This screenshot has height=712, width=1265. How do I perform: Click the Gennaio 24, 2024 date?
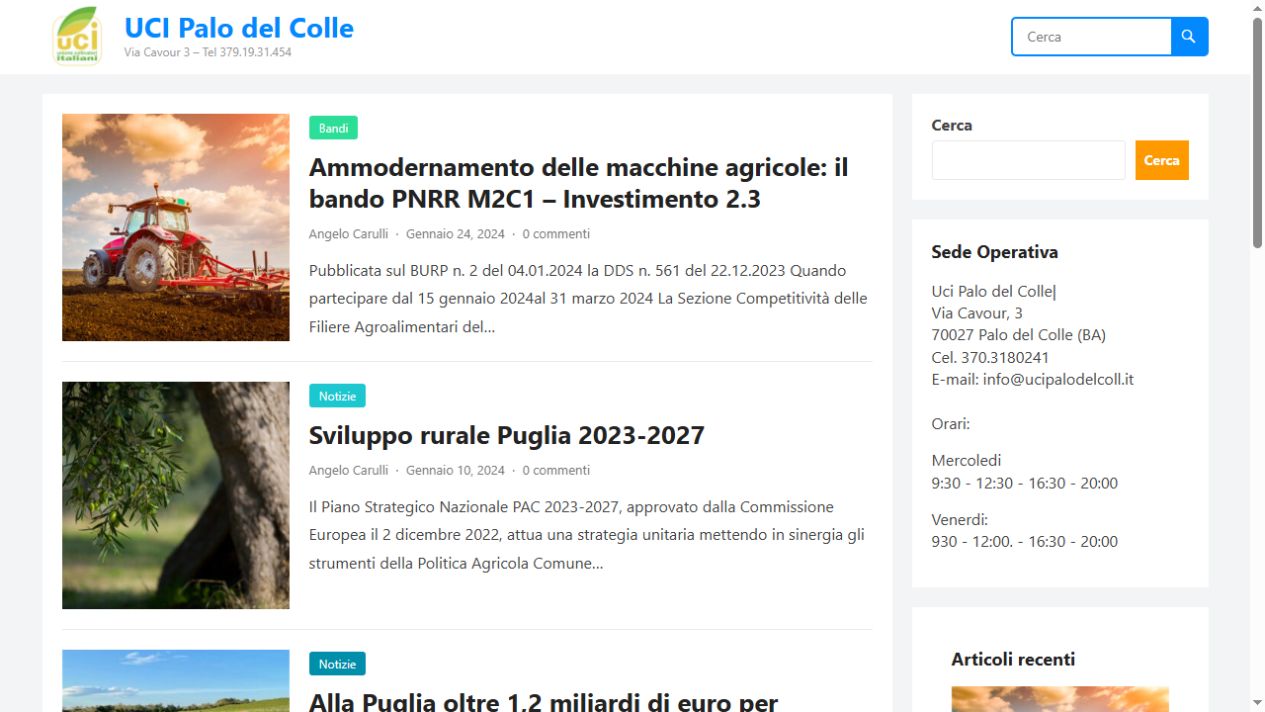pos(455,234)
